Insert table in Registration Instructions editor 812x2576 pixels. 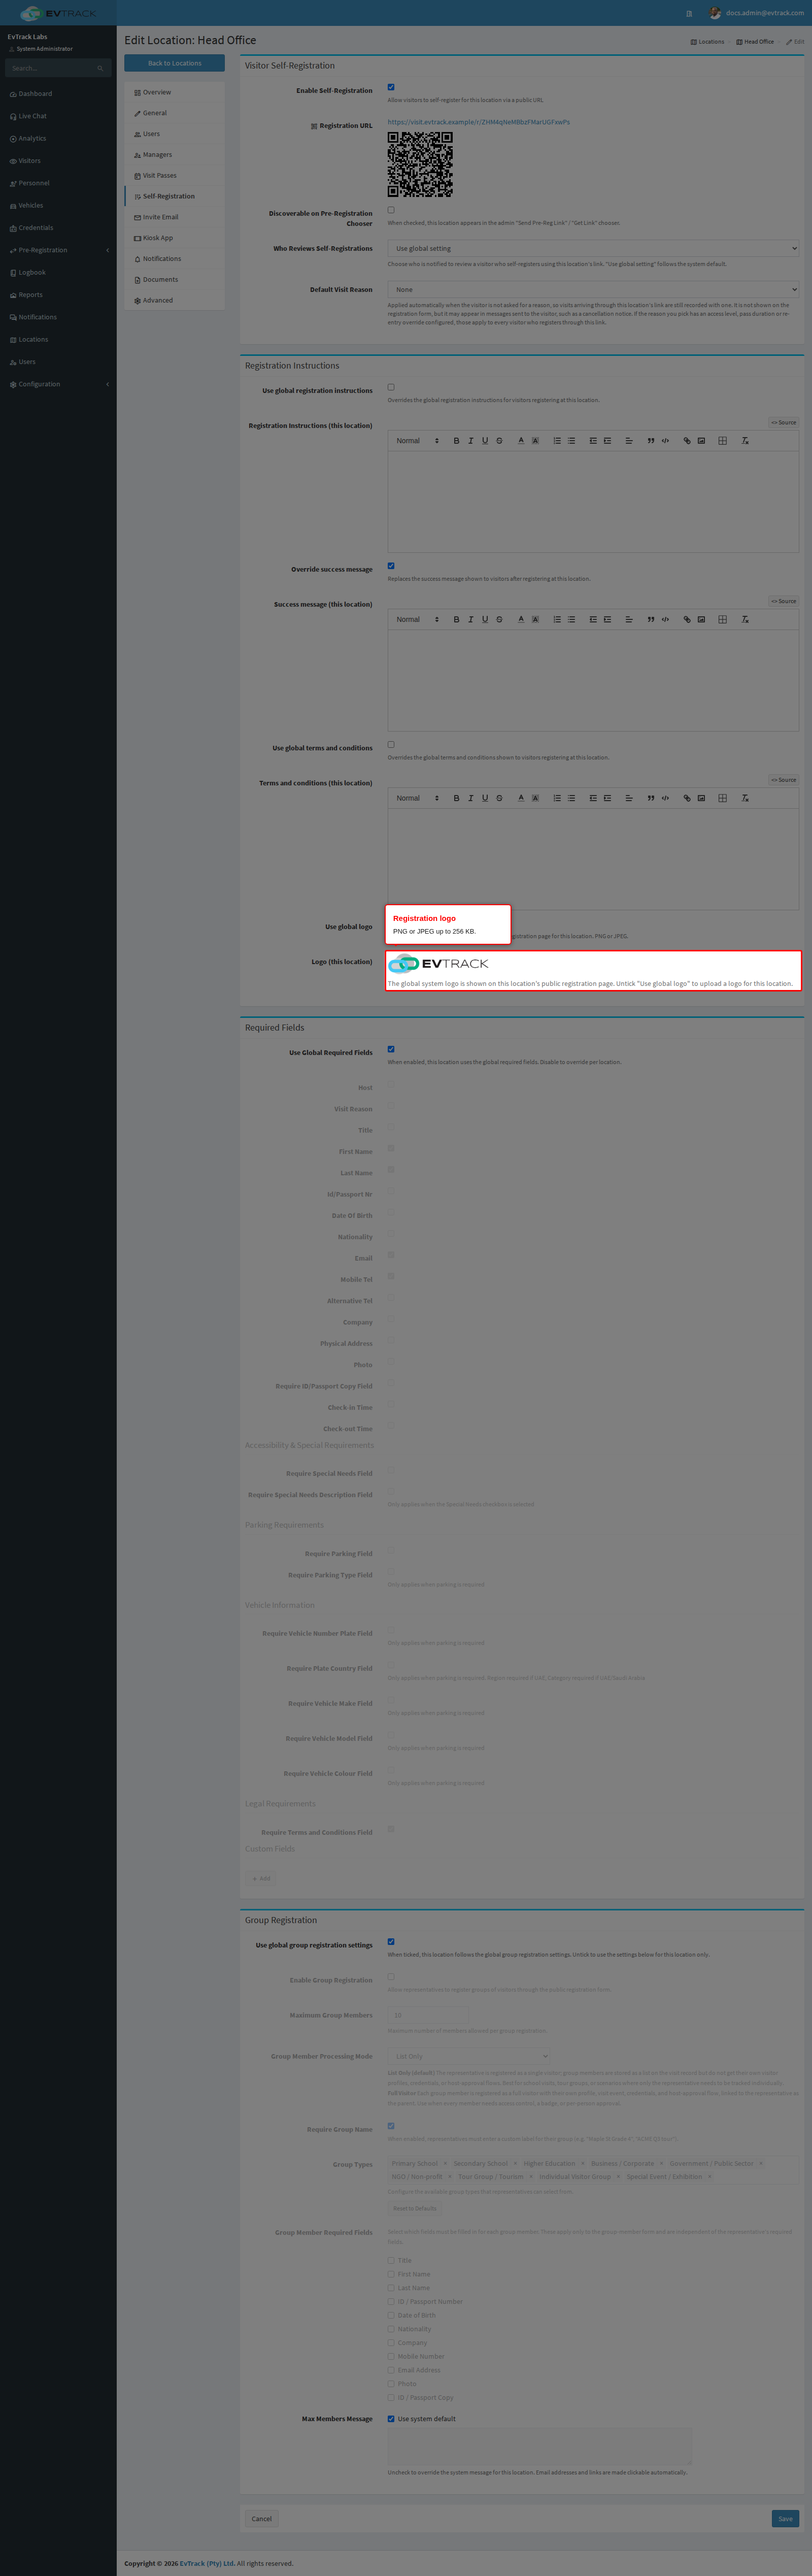(x=722, y=441)
